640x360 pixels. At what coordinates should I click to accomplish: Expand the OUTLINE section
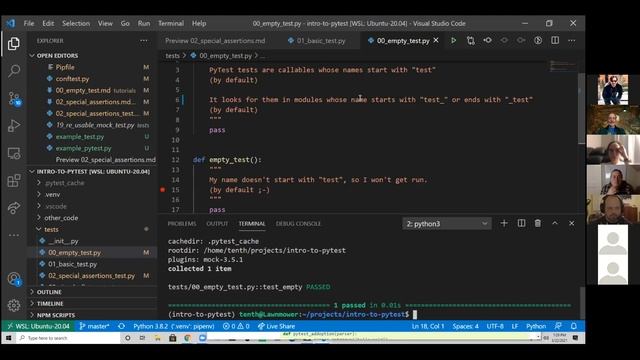pyautogui.click(x=49, y=292)
